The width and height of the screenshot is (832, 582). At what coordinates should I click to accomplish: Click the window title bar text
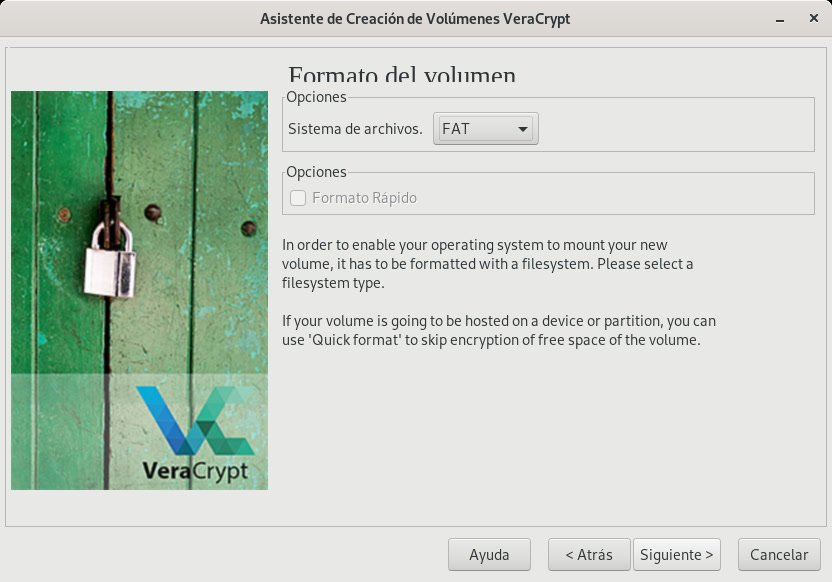(415, 19)
